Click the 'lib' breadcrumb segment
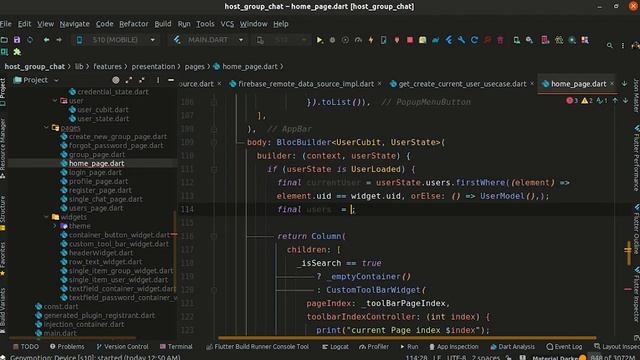This screenshot has width=640, height=360. [x=79, y=66]
